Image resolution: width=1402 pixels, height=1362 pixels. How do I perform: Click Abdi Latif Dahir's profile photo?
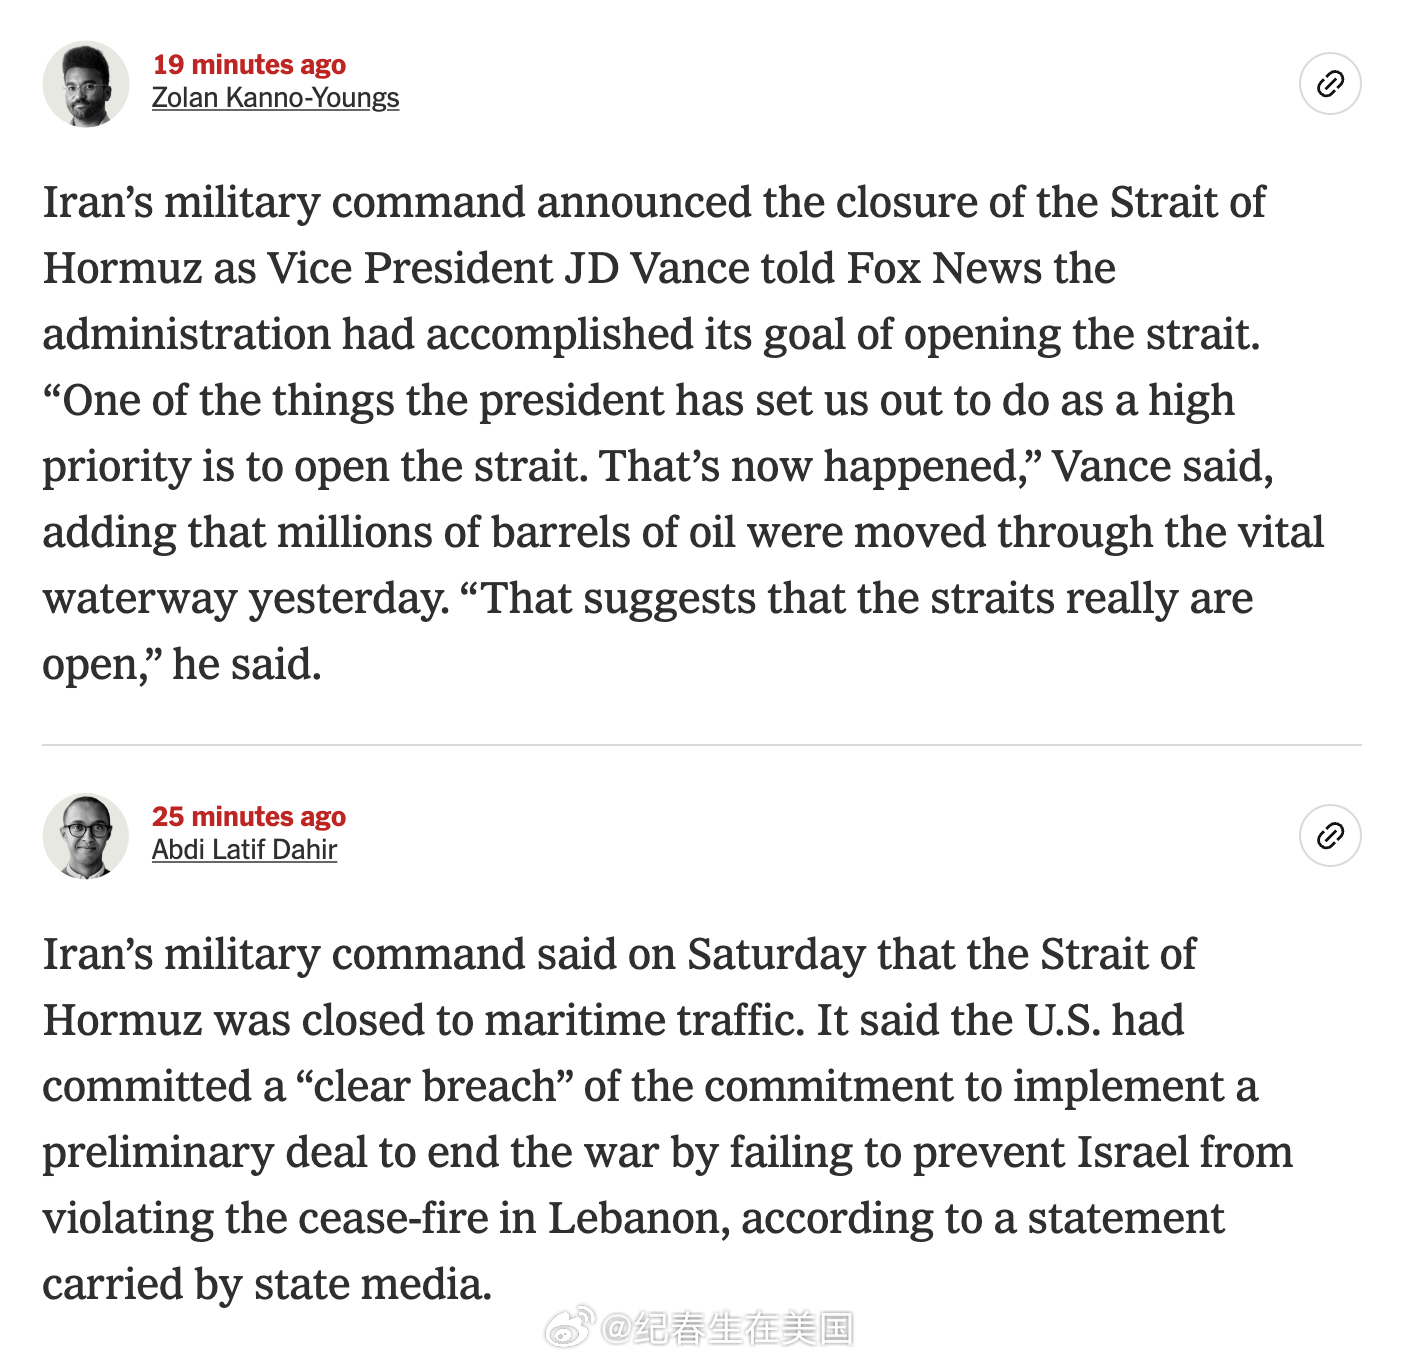(x=86, y=836)
